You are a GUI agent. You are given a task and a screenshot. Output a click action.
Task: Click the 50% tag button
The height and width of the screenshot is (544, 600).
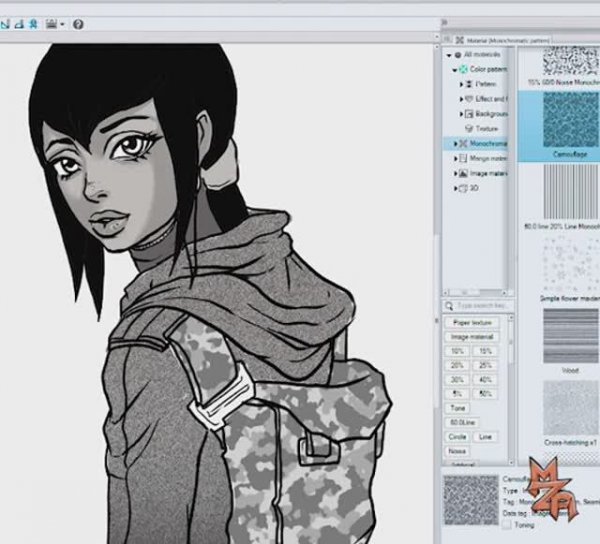click(485, 394)
